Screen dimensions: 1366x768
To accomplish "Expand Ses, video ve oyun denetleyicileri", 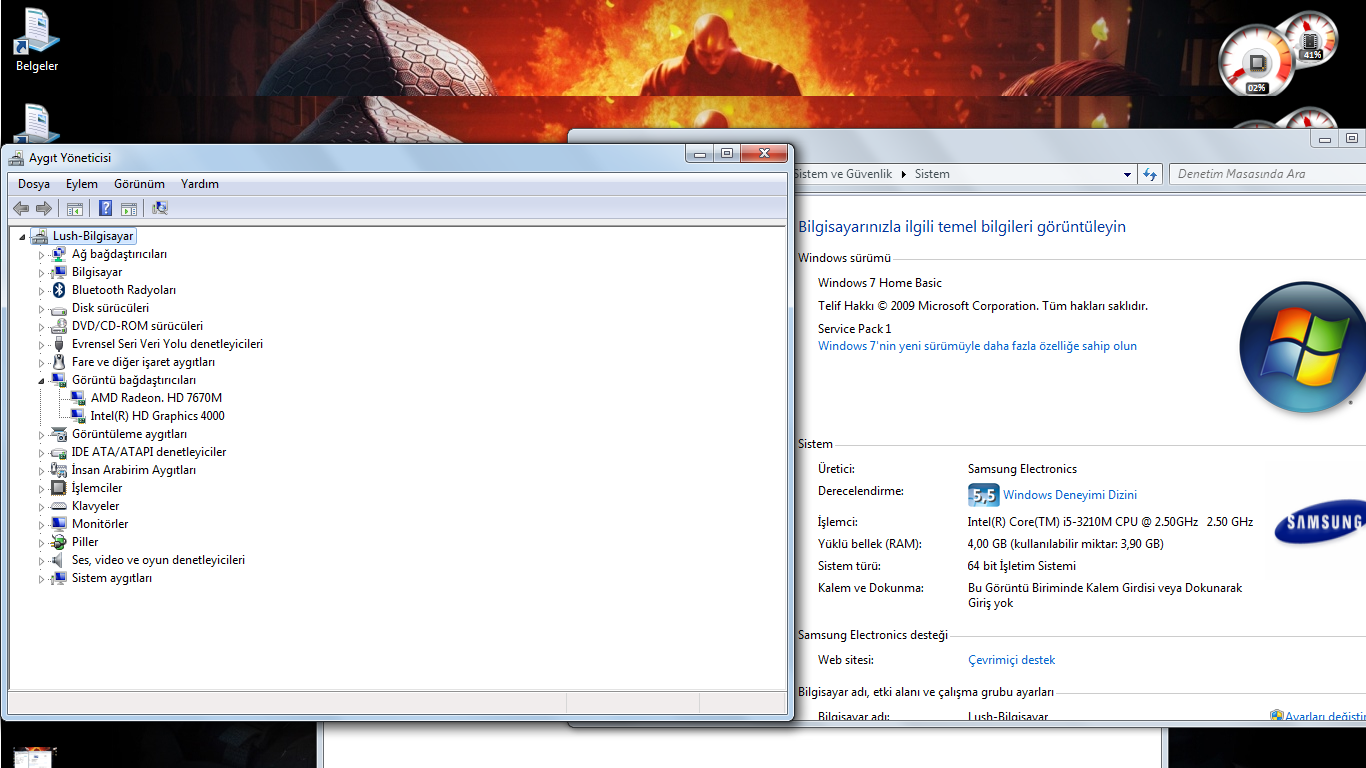I will (42, 561).
